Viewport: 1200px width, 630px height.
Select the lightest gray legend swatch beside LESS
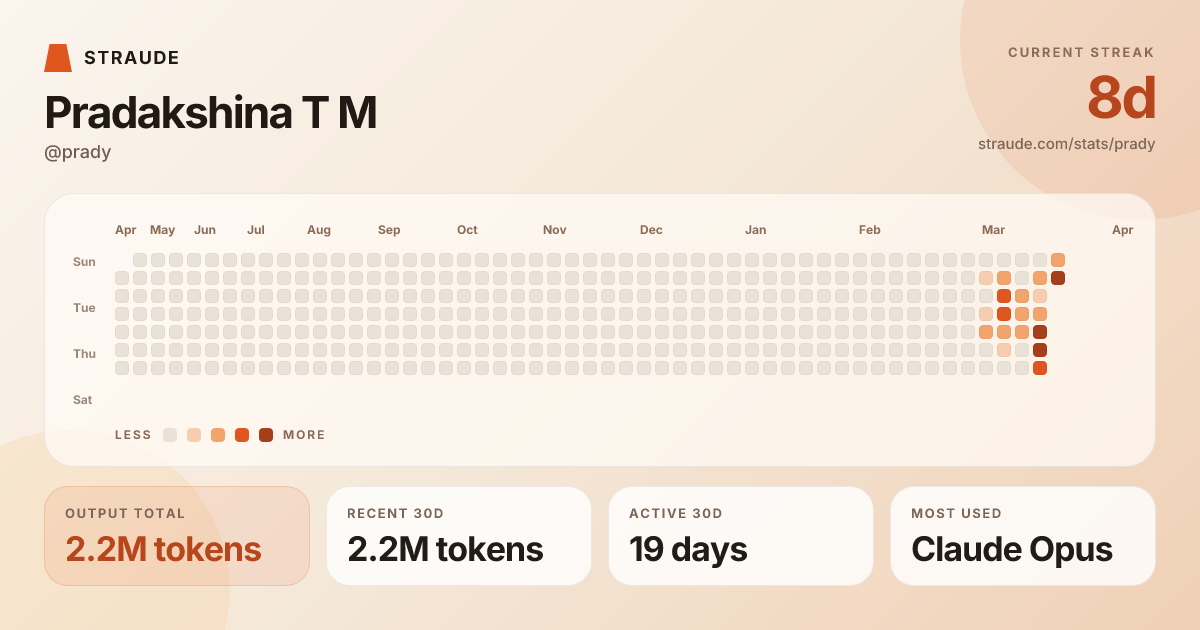170,435
